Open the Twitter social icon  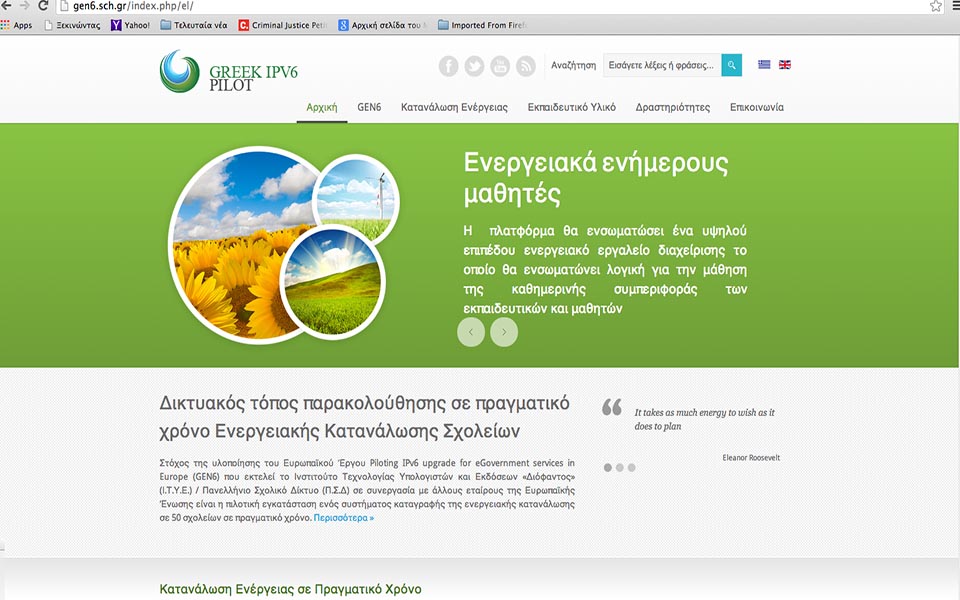tap(474, 66)
